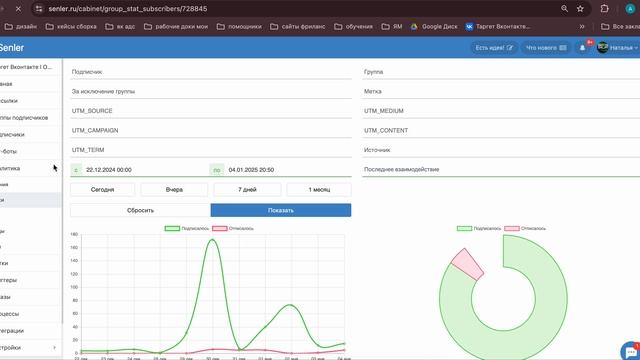Viewport: 640px width, 360px height.
Task: Click the UTM_CAMPAIGN field
Action: pos(211,131)
